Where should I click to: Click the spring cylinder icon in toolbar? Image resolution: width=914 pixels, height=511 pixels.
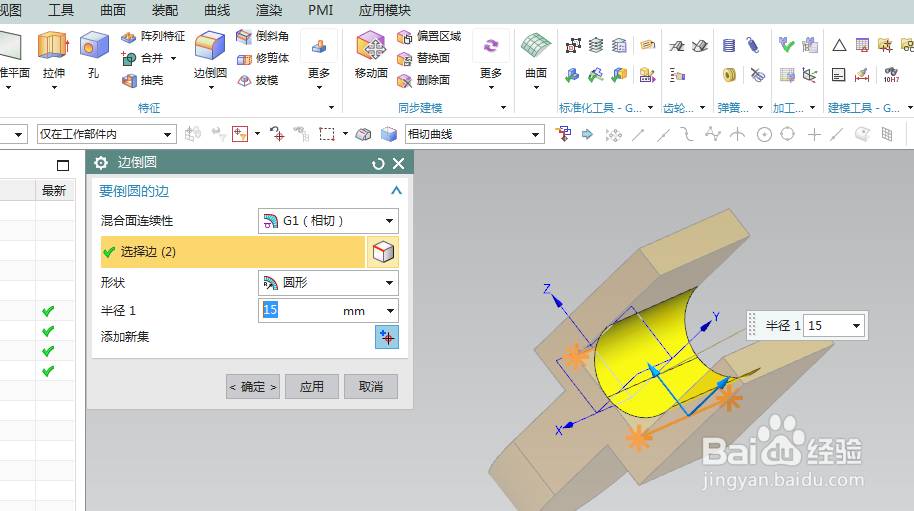coord(729,45)
